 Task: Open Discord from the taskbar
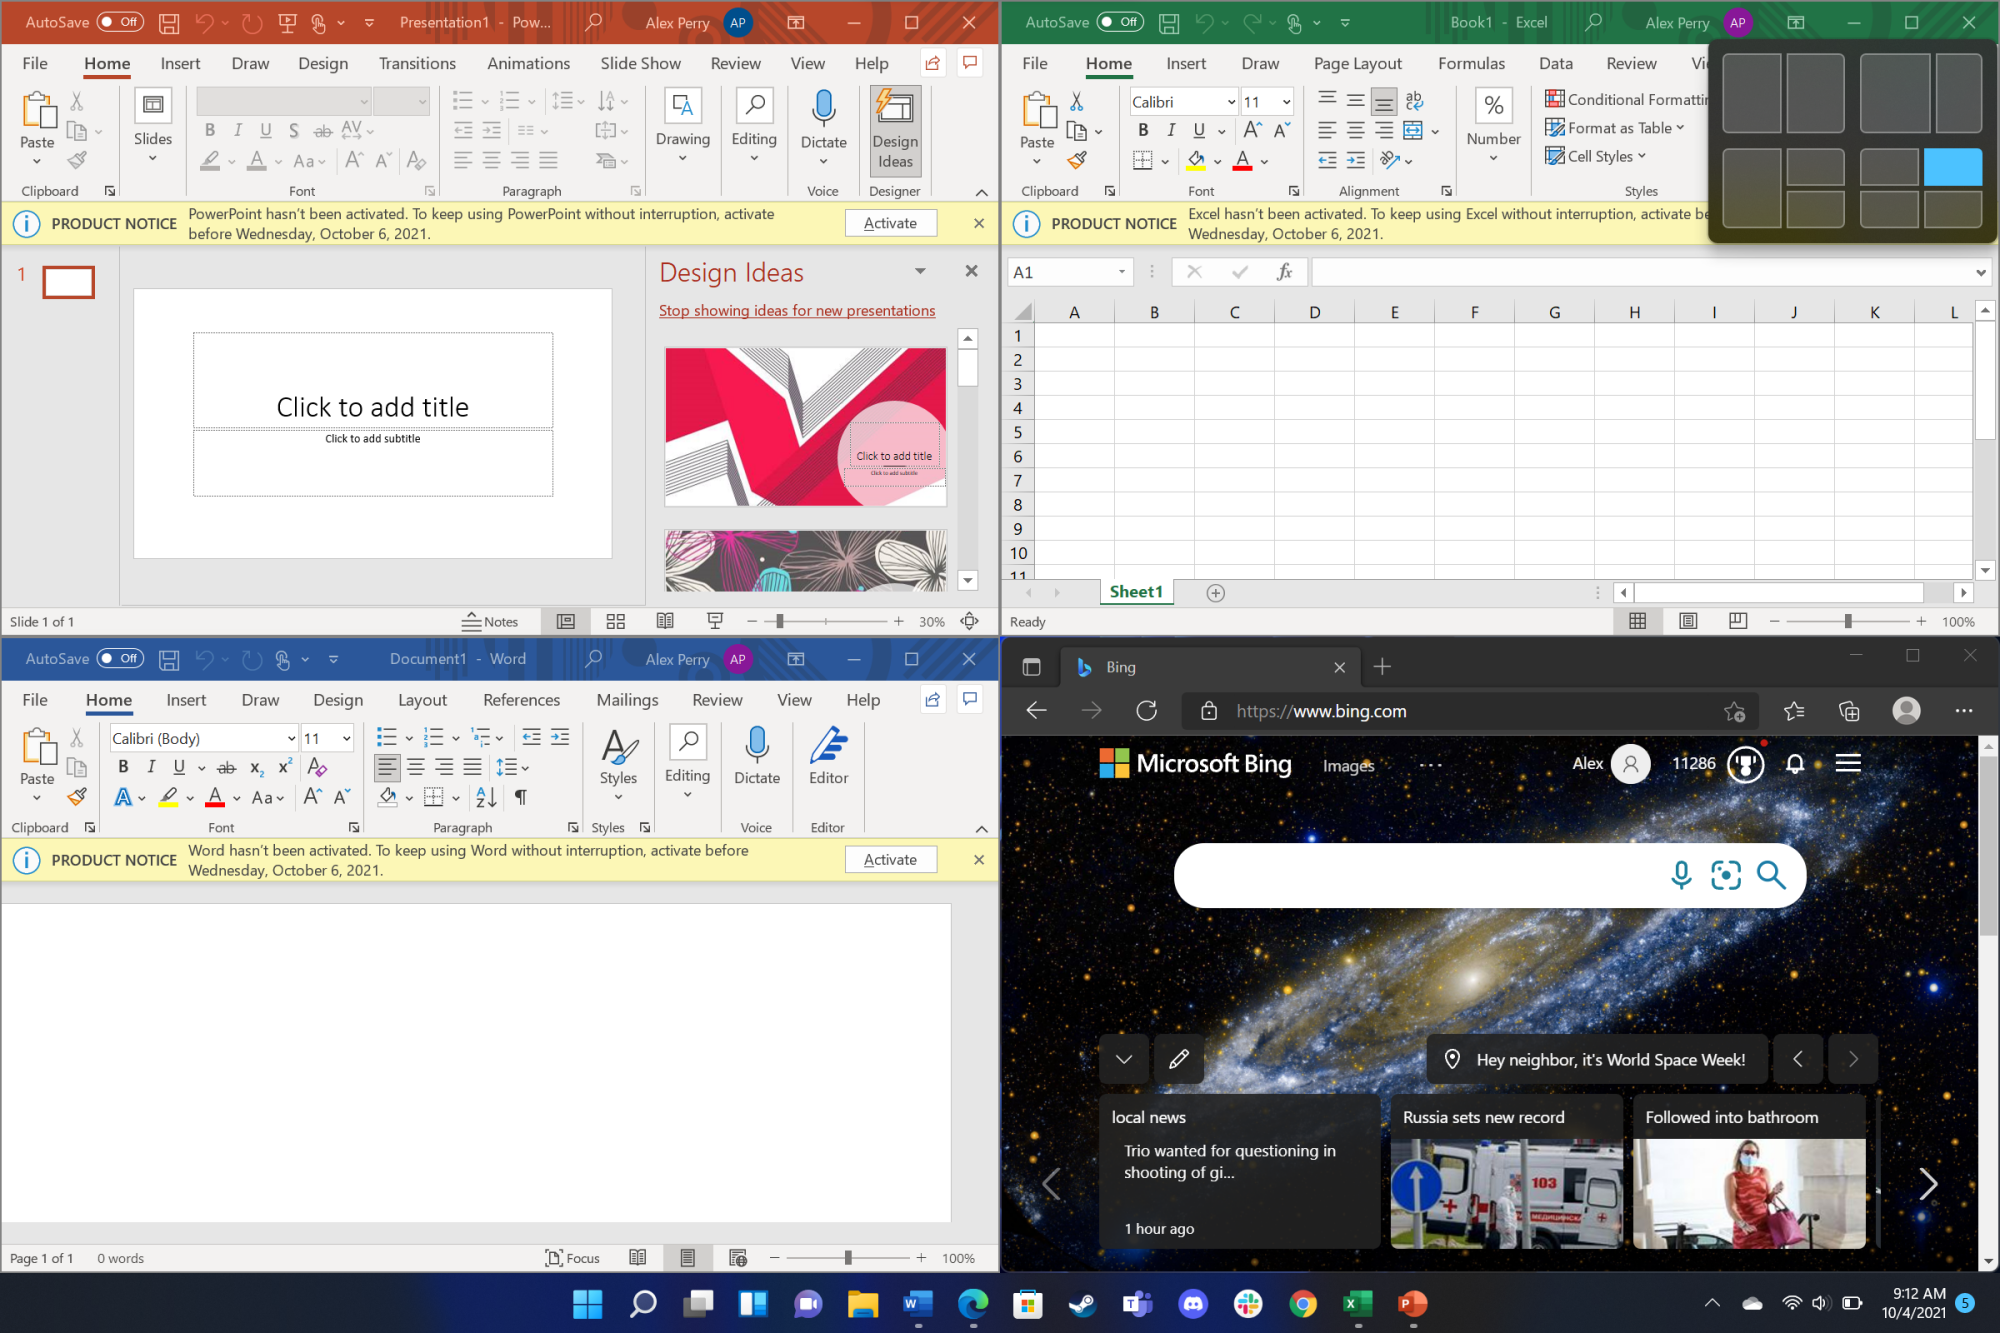(1193, 1303)
